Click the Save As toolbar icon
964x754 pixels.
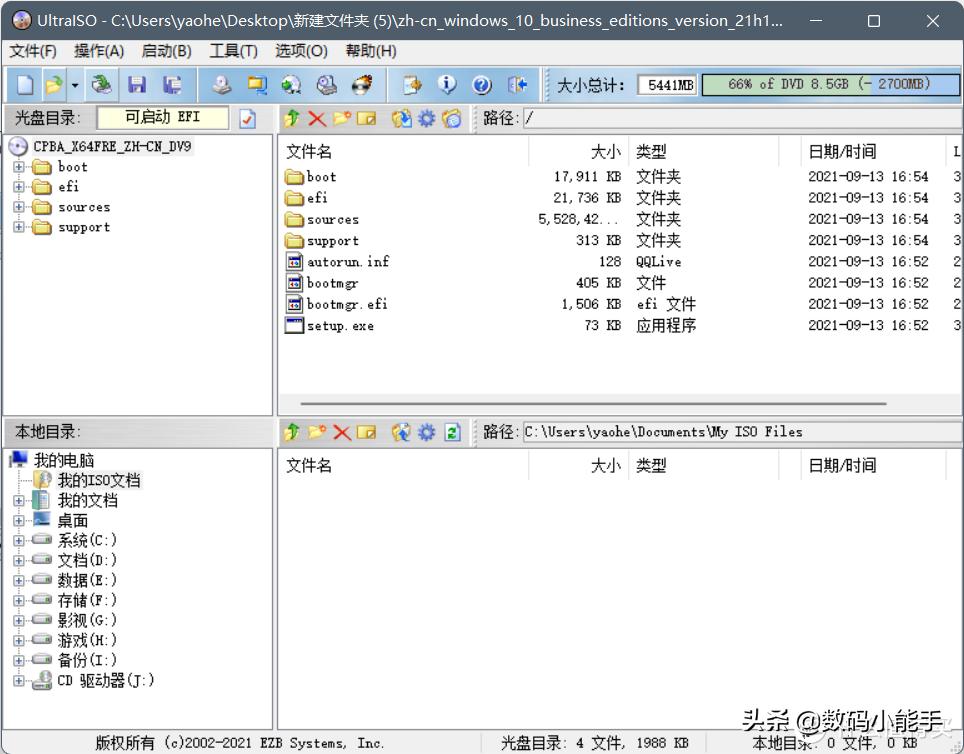click(173, 84)
